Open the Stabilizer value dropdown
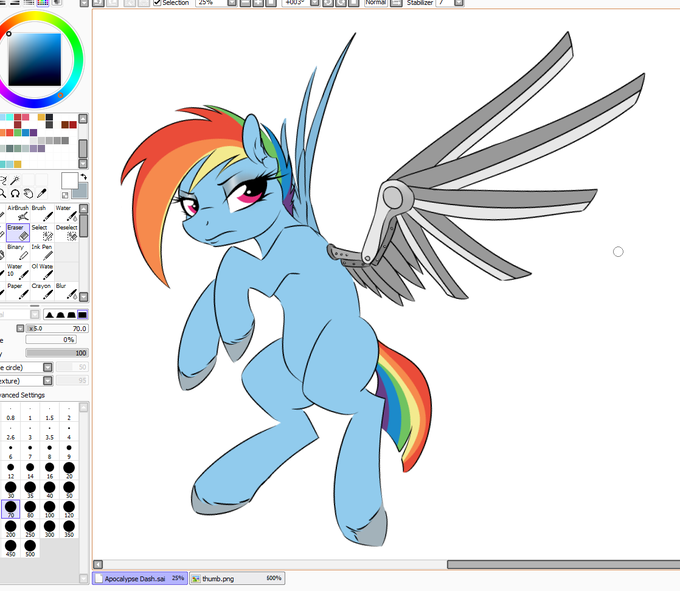This screenshot has height=591, width=680. pyautogui.click(x=459, y=3)
